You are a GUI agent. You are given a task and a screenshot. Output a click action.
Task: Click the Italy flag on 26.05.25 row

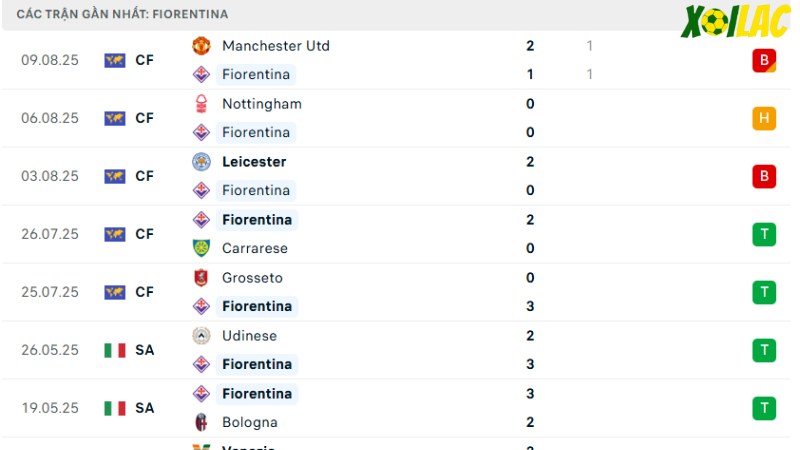115,350
